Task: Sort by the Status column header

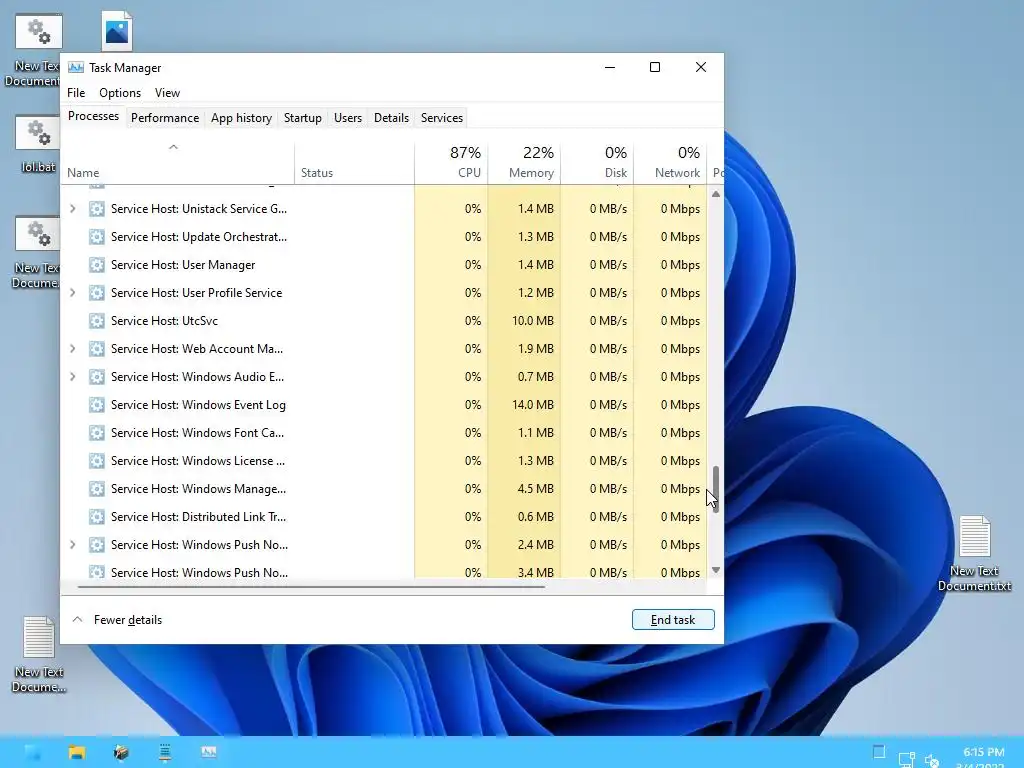Action: coord(355,162)
